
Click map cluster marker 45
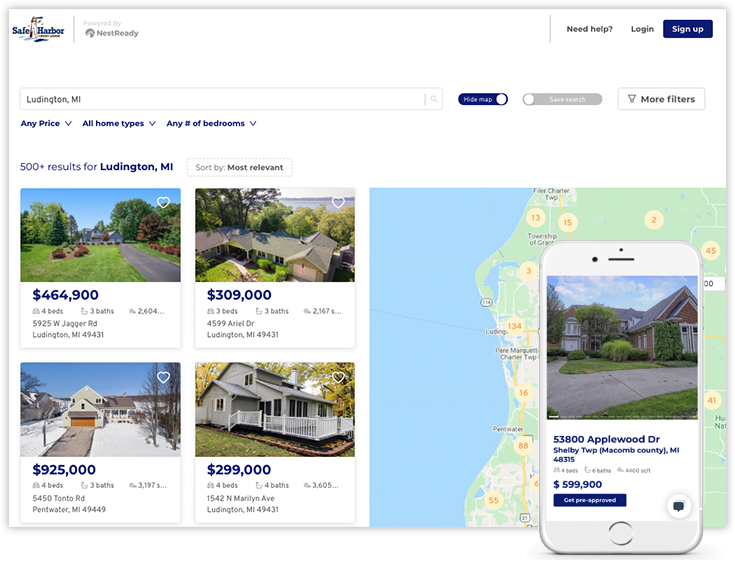tap(711, 250)
